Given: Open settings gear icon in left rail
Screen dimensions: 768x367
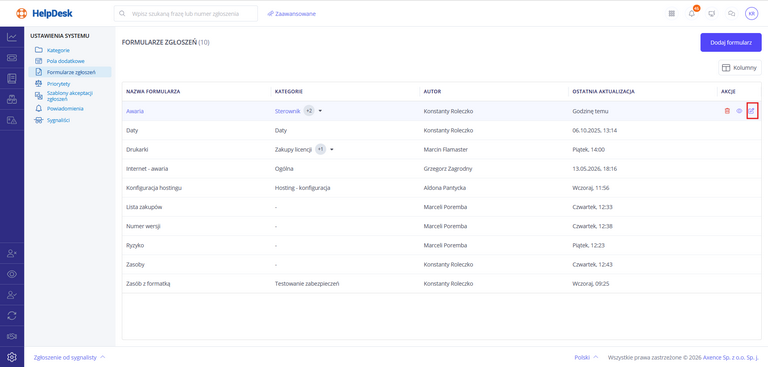Looking at the screenshot, I should click(12, 357).
